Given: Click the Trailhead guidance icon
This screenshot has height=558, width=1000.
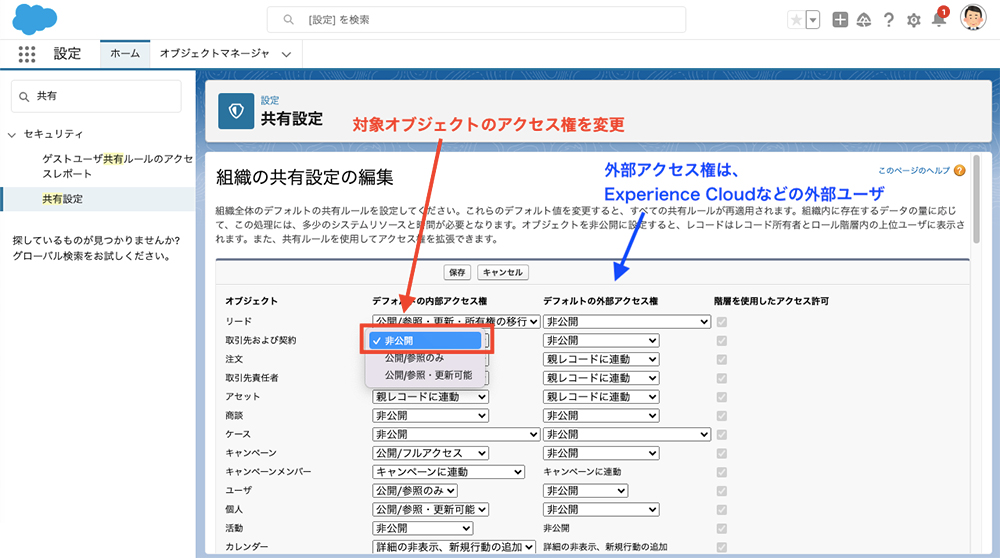Looking at the screenshot, I should (x=864, y=20).
